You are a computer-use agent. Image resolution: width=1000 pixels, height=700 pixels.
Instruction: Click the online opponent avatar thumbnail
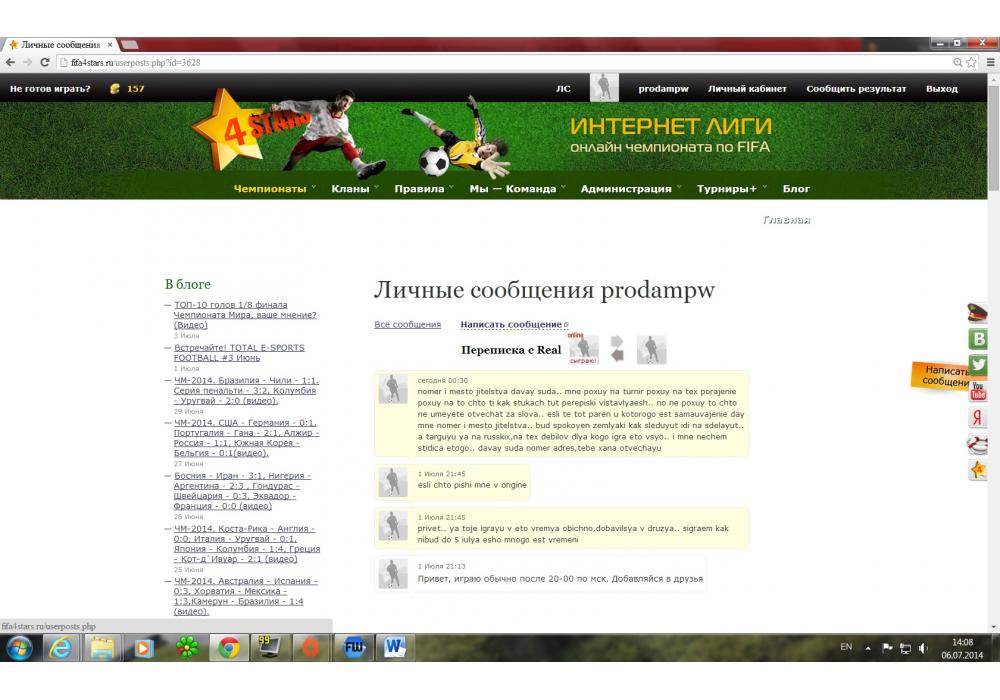tap(584, 349)
